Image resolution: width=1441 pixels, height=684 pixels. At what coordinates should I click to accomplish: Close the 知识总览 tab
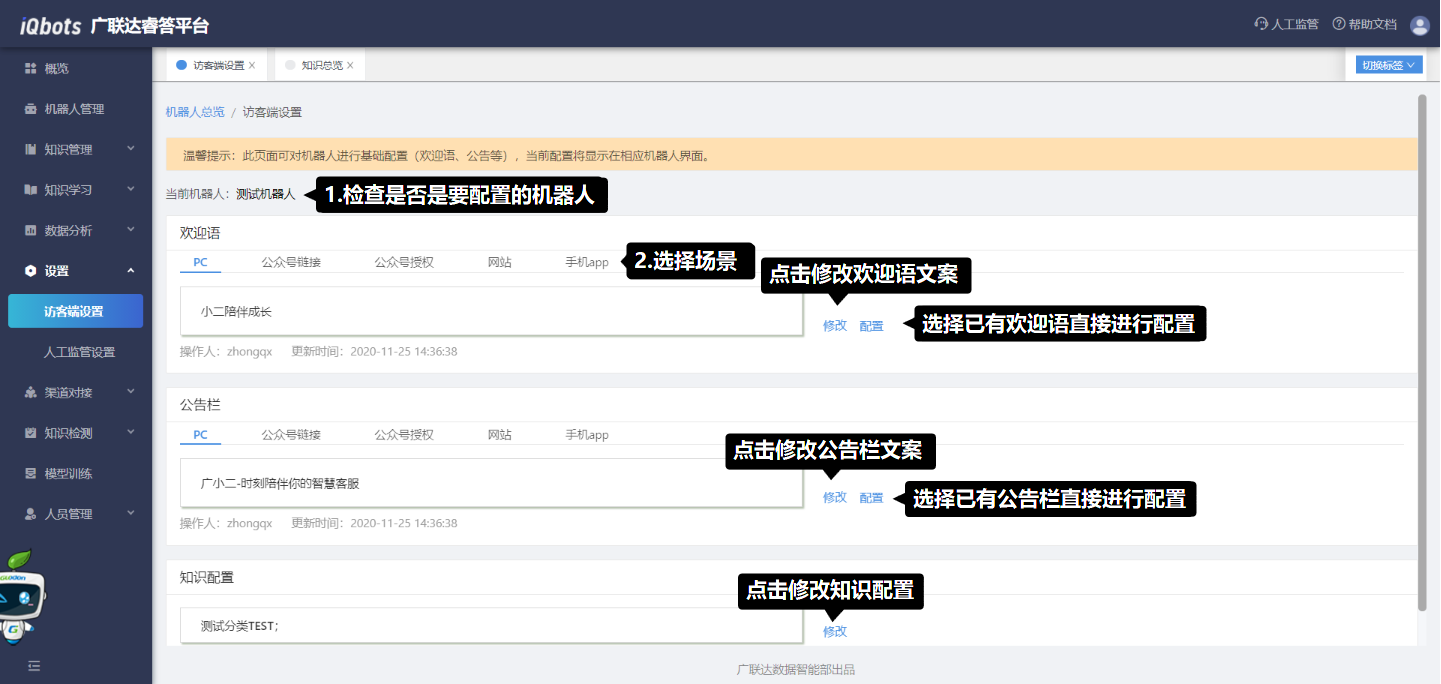(x=350, y=65)
